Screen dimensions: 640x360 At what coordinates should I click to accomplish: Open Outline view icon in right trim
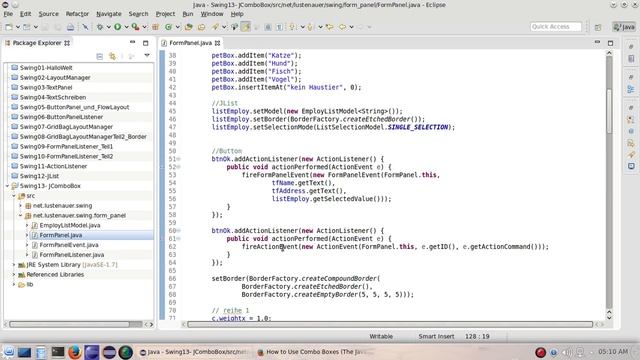click(631, 89)
